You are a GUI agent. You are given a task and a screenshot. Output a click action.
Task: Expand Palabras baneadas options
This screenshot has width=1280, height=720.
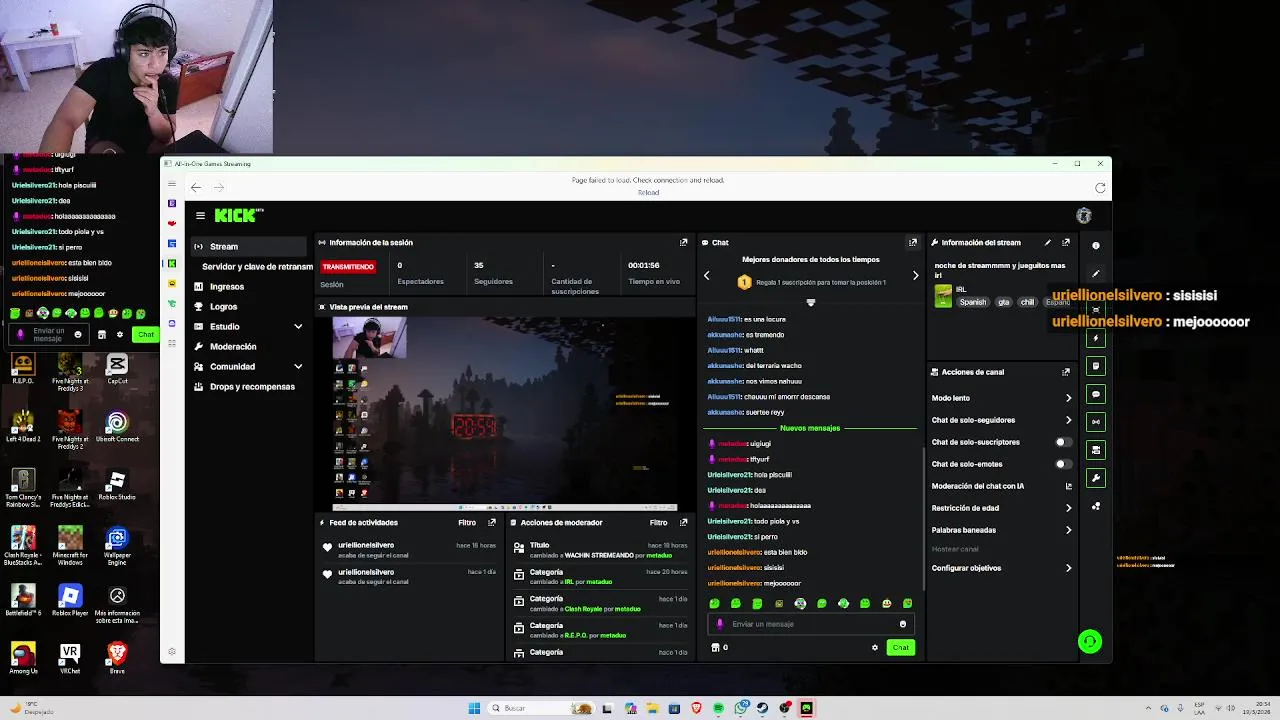pos(1068,530)
